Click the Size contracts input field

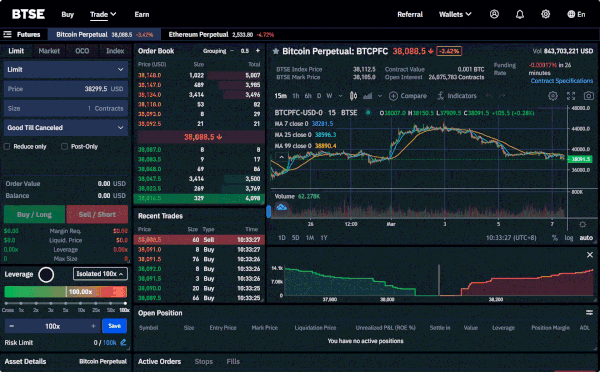pos(65,109)
